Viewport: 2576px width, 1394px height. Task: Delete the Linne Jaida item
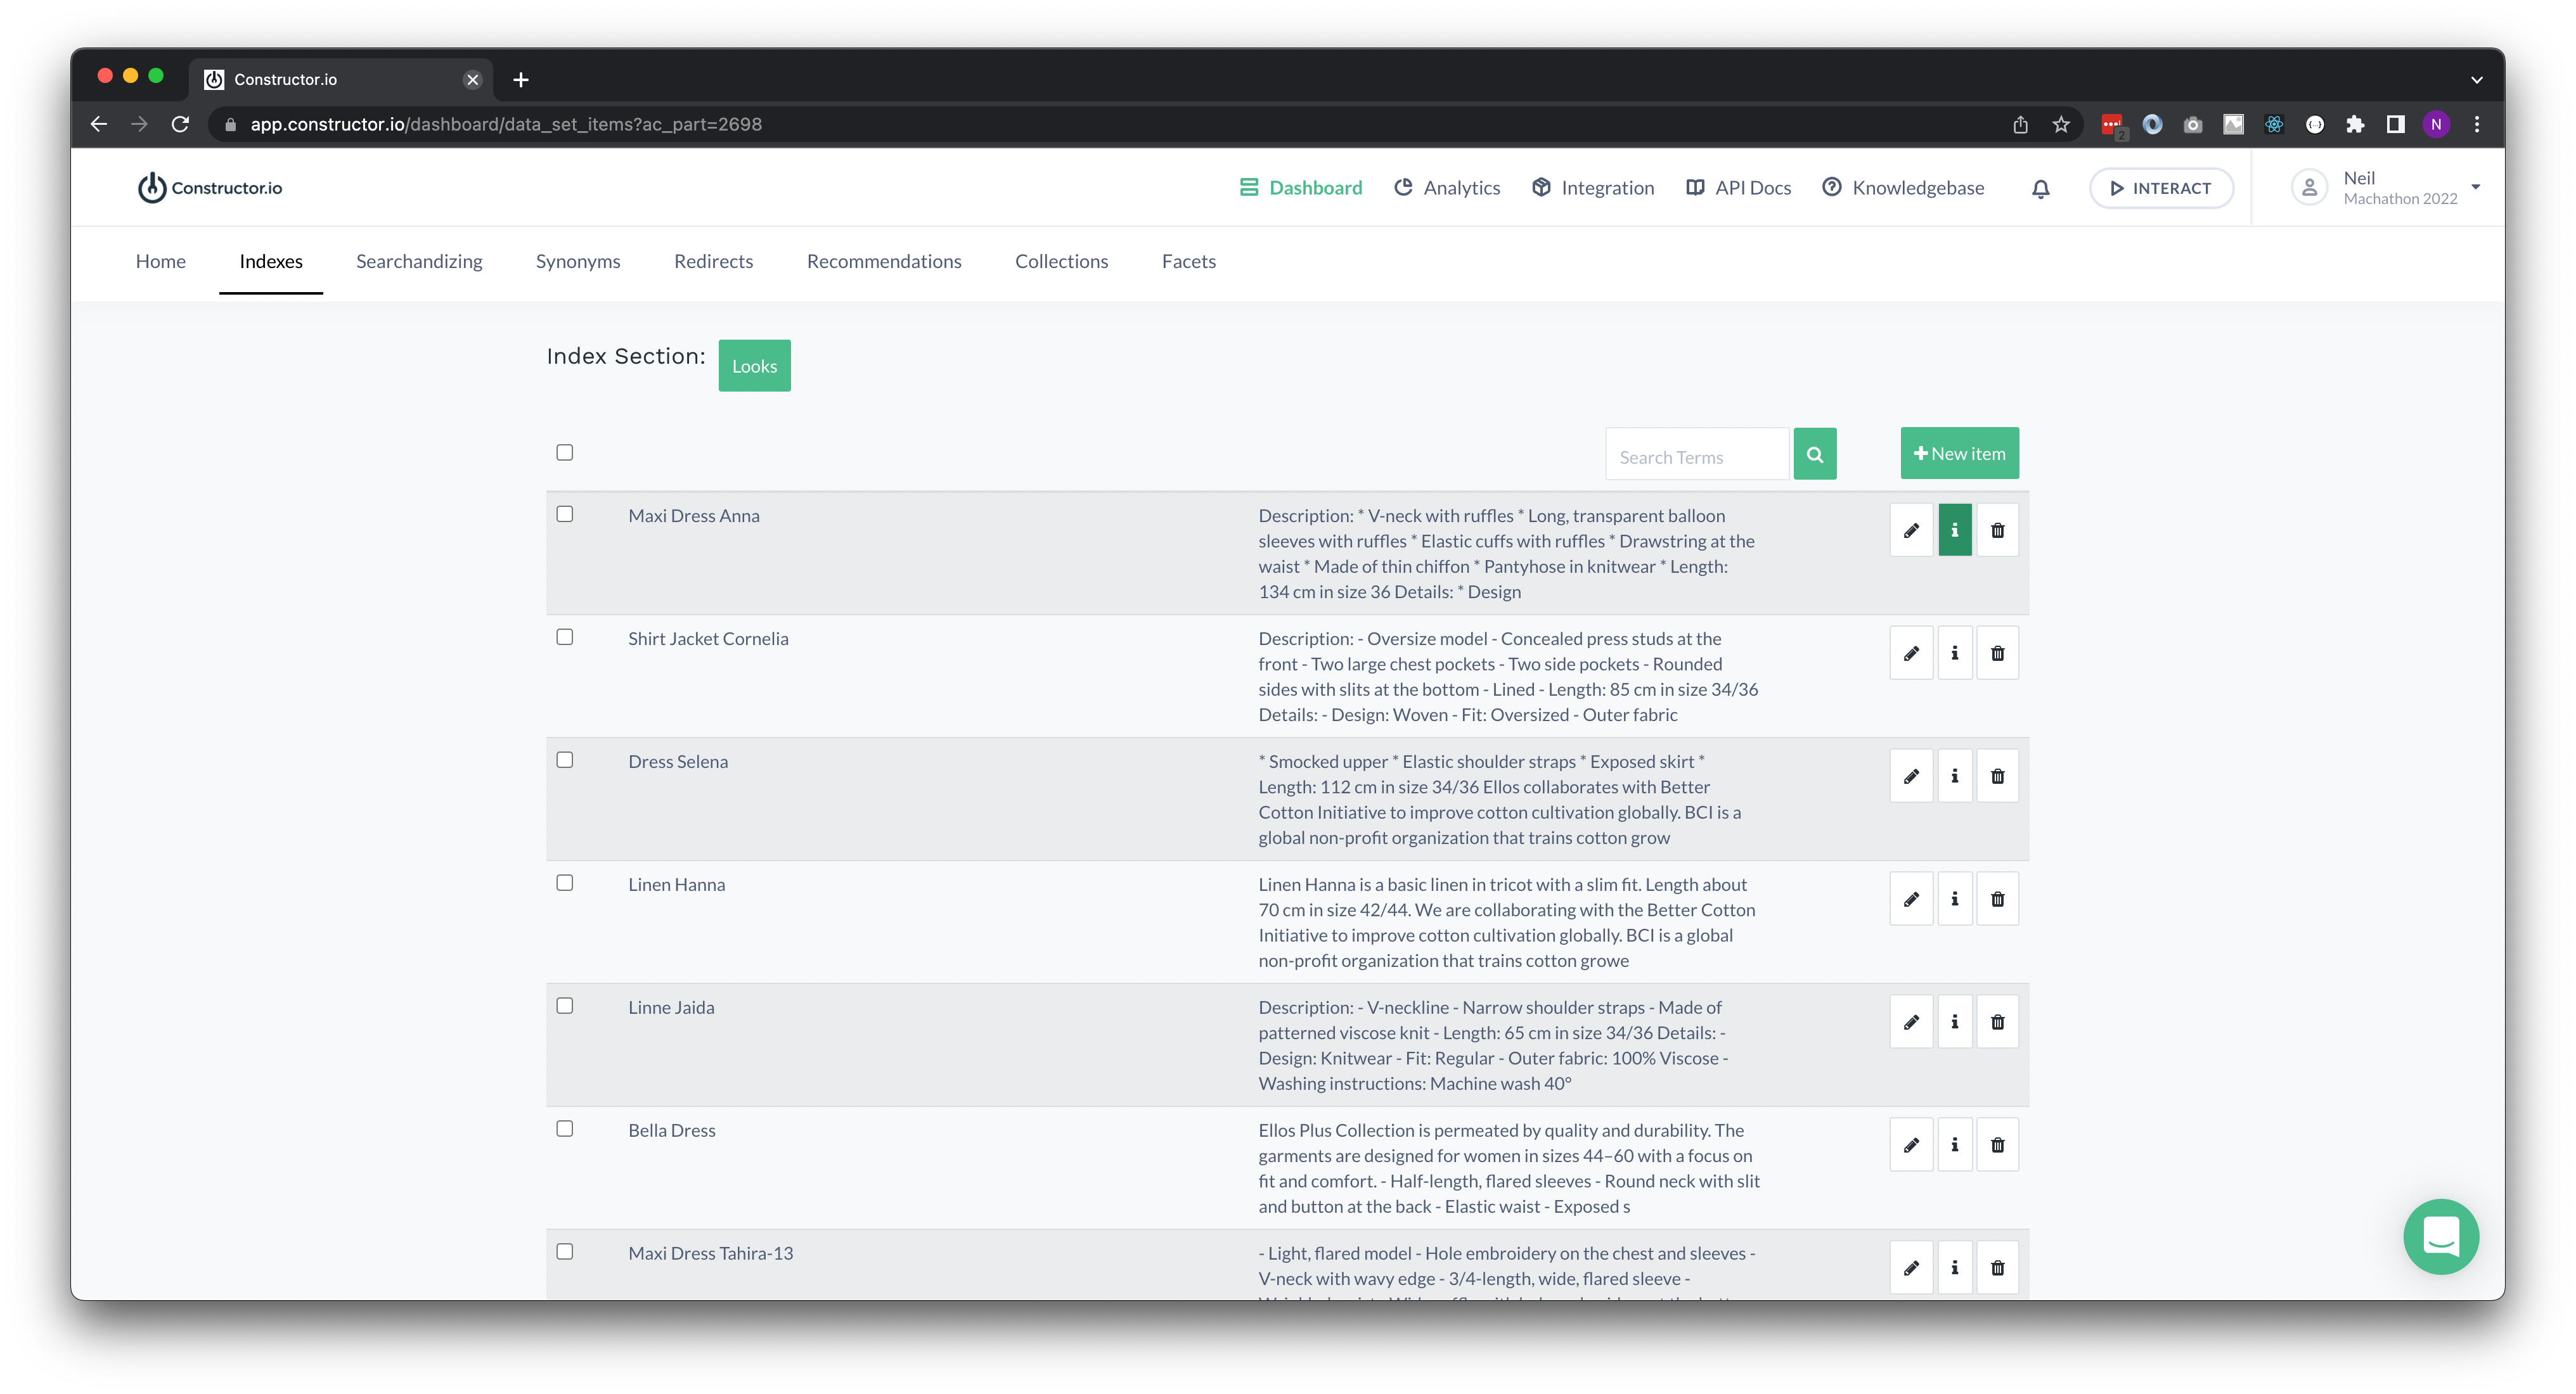pyautogui.click(x=1998, y=1021)
